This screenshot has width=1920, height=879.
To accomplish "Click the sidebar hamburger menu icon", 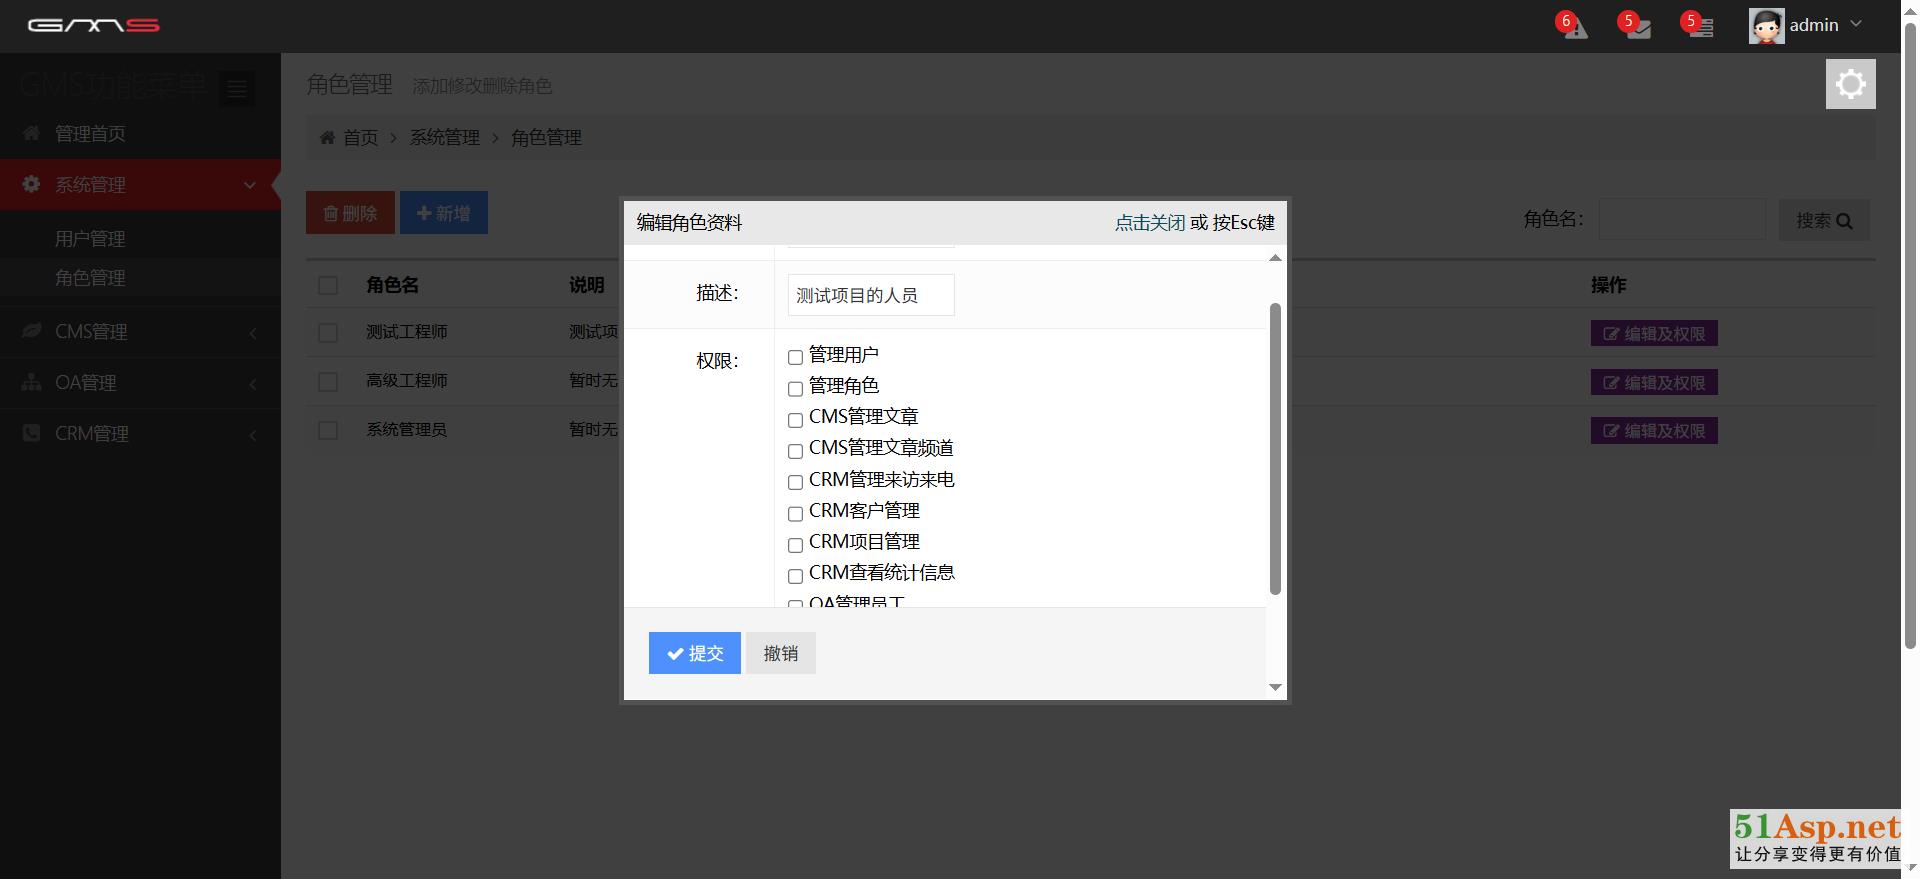I will pyautogui.click(x=237, y=90).
